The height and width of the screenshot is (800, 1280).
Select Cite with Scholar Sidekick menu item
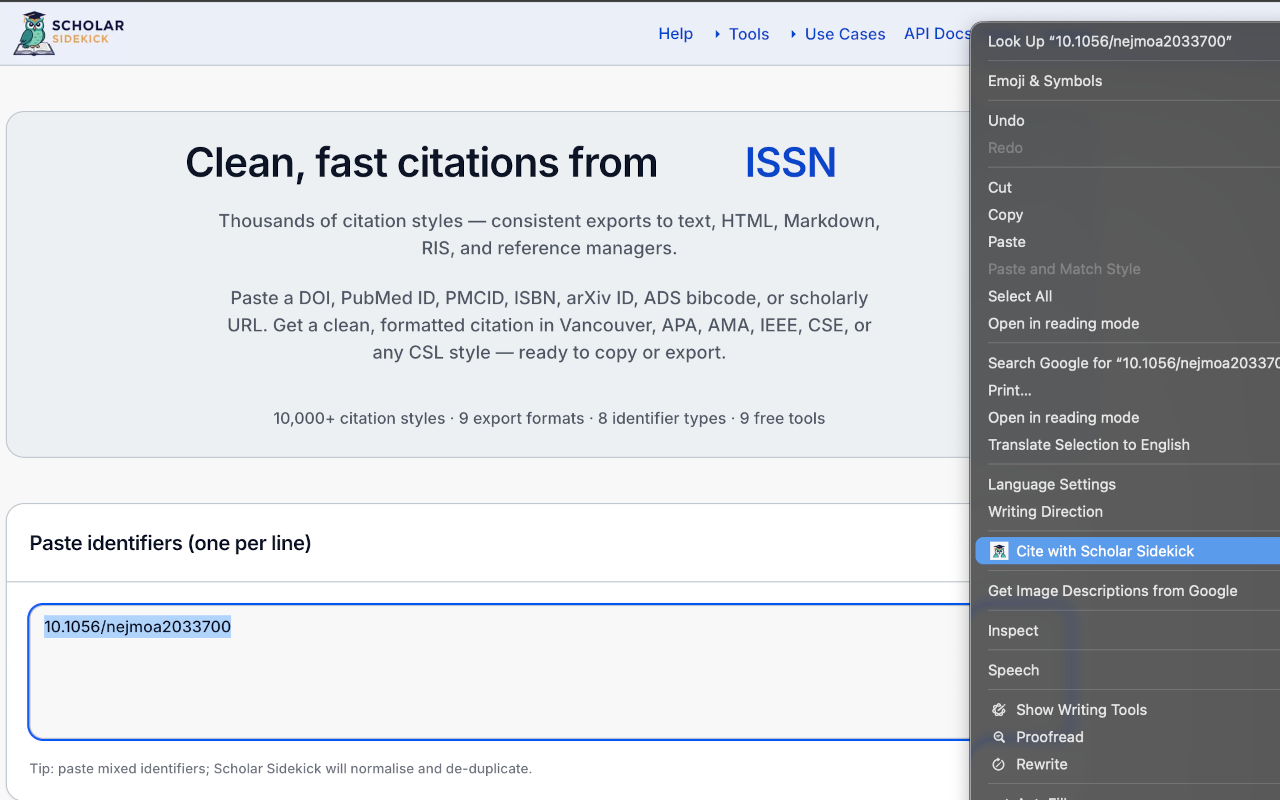(x=1128, y=551)
